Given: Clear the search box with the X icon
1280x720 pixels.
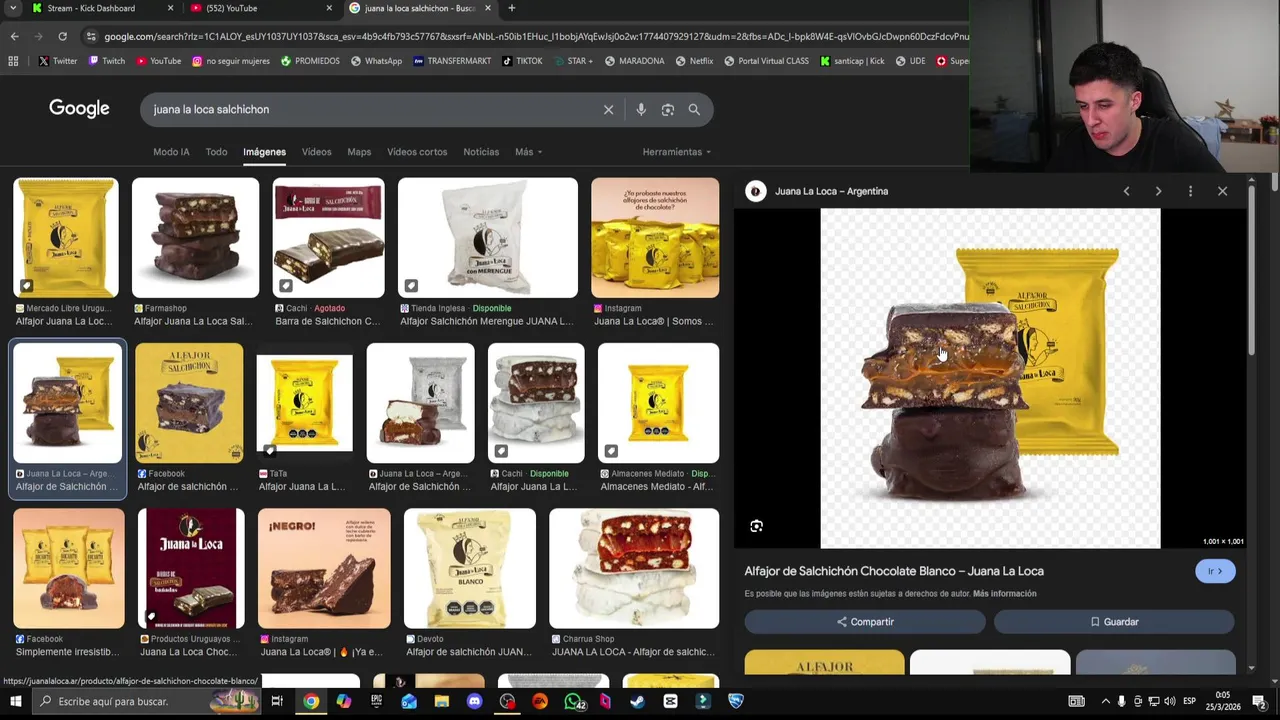Looking at the screenshot, I should point(608,109).
